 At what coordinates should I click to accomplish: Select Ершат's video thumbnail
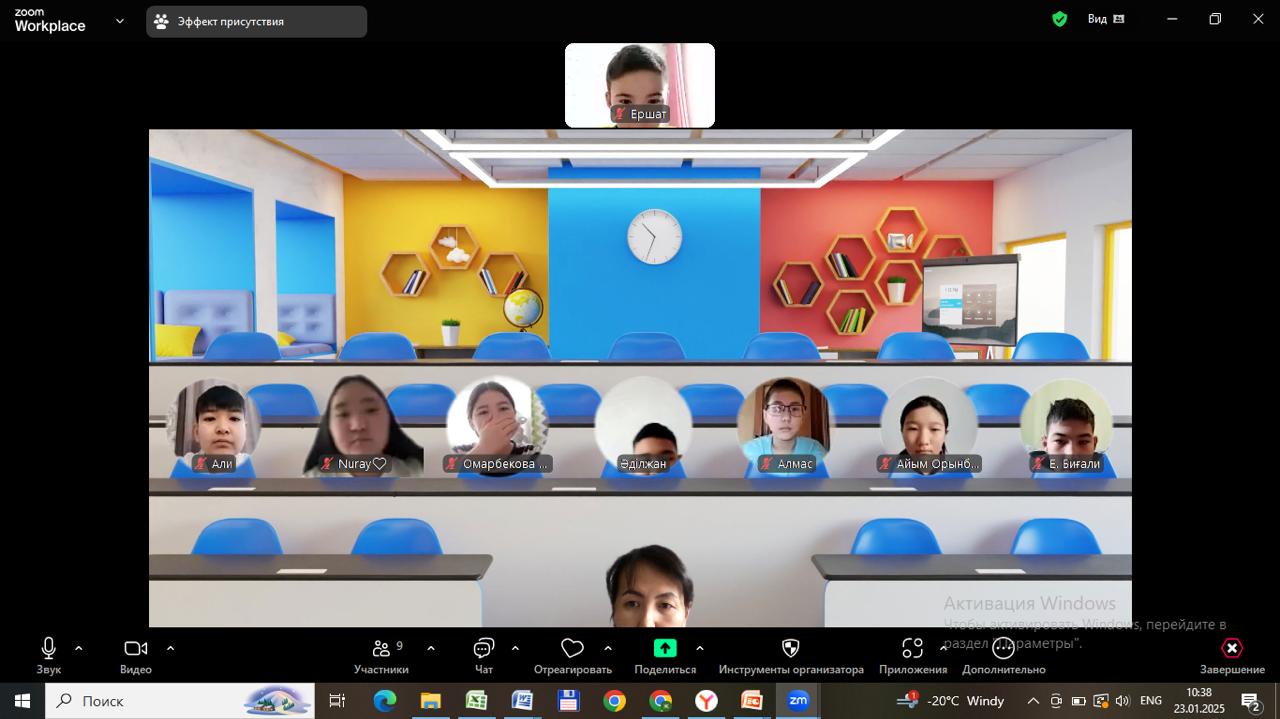[640, 84]
